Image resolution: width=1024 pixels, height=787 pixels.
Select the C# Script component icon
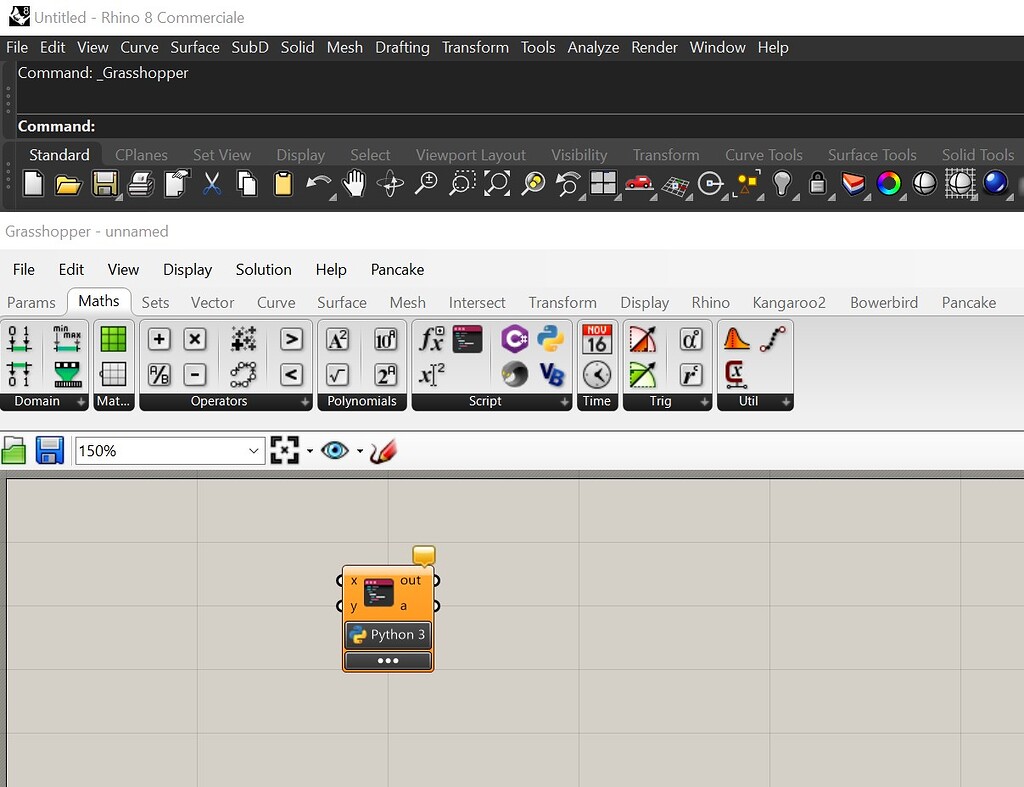tap(515, 339)
